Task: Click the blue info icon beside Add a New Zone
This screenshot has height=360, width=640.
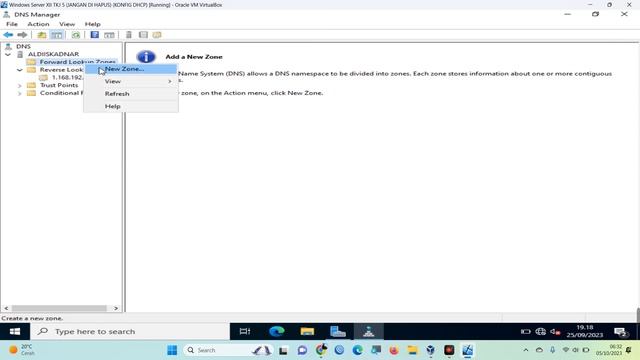Action: [x=146, y=57]
